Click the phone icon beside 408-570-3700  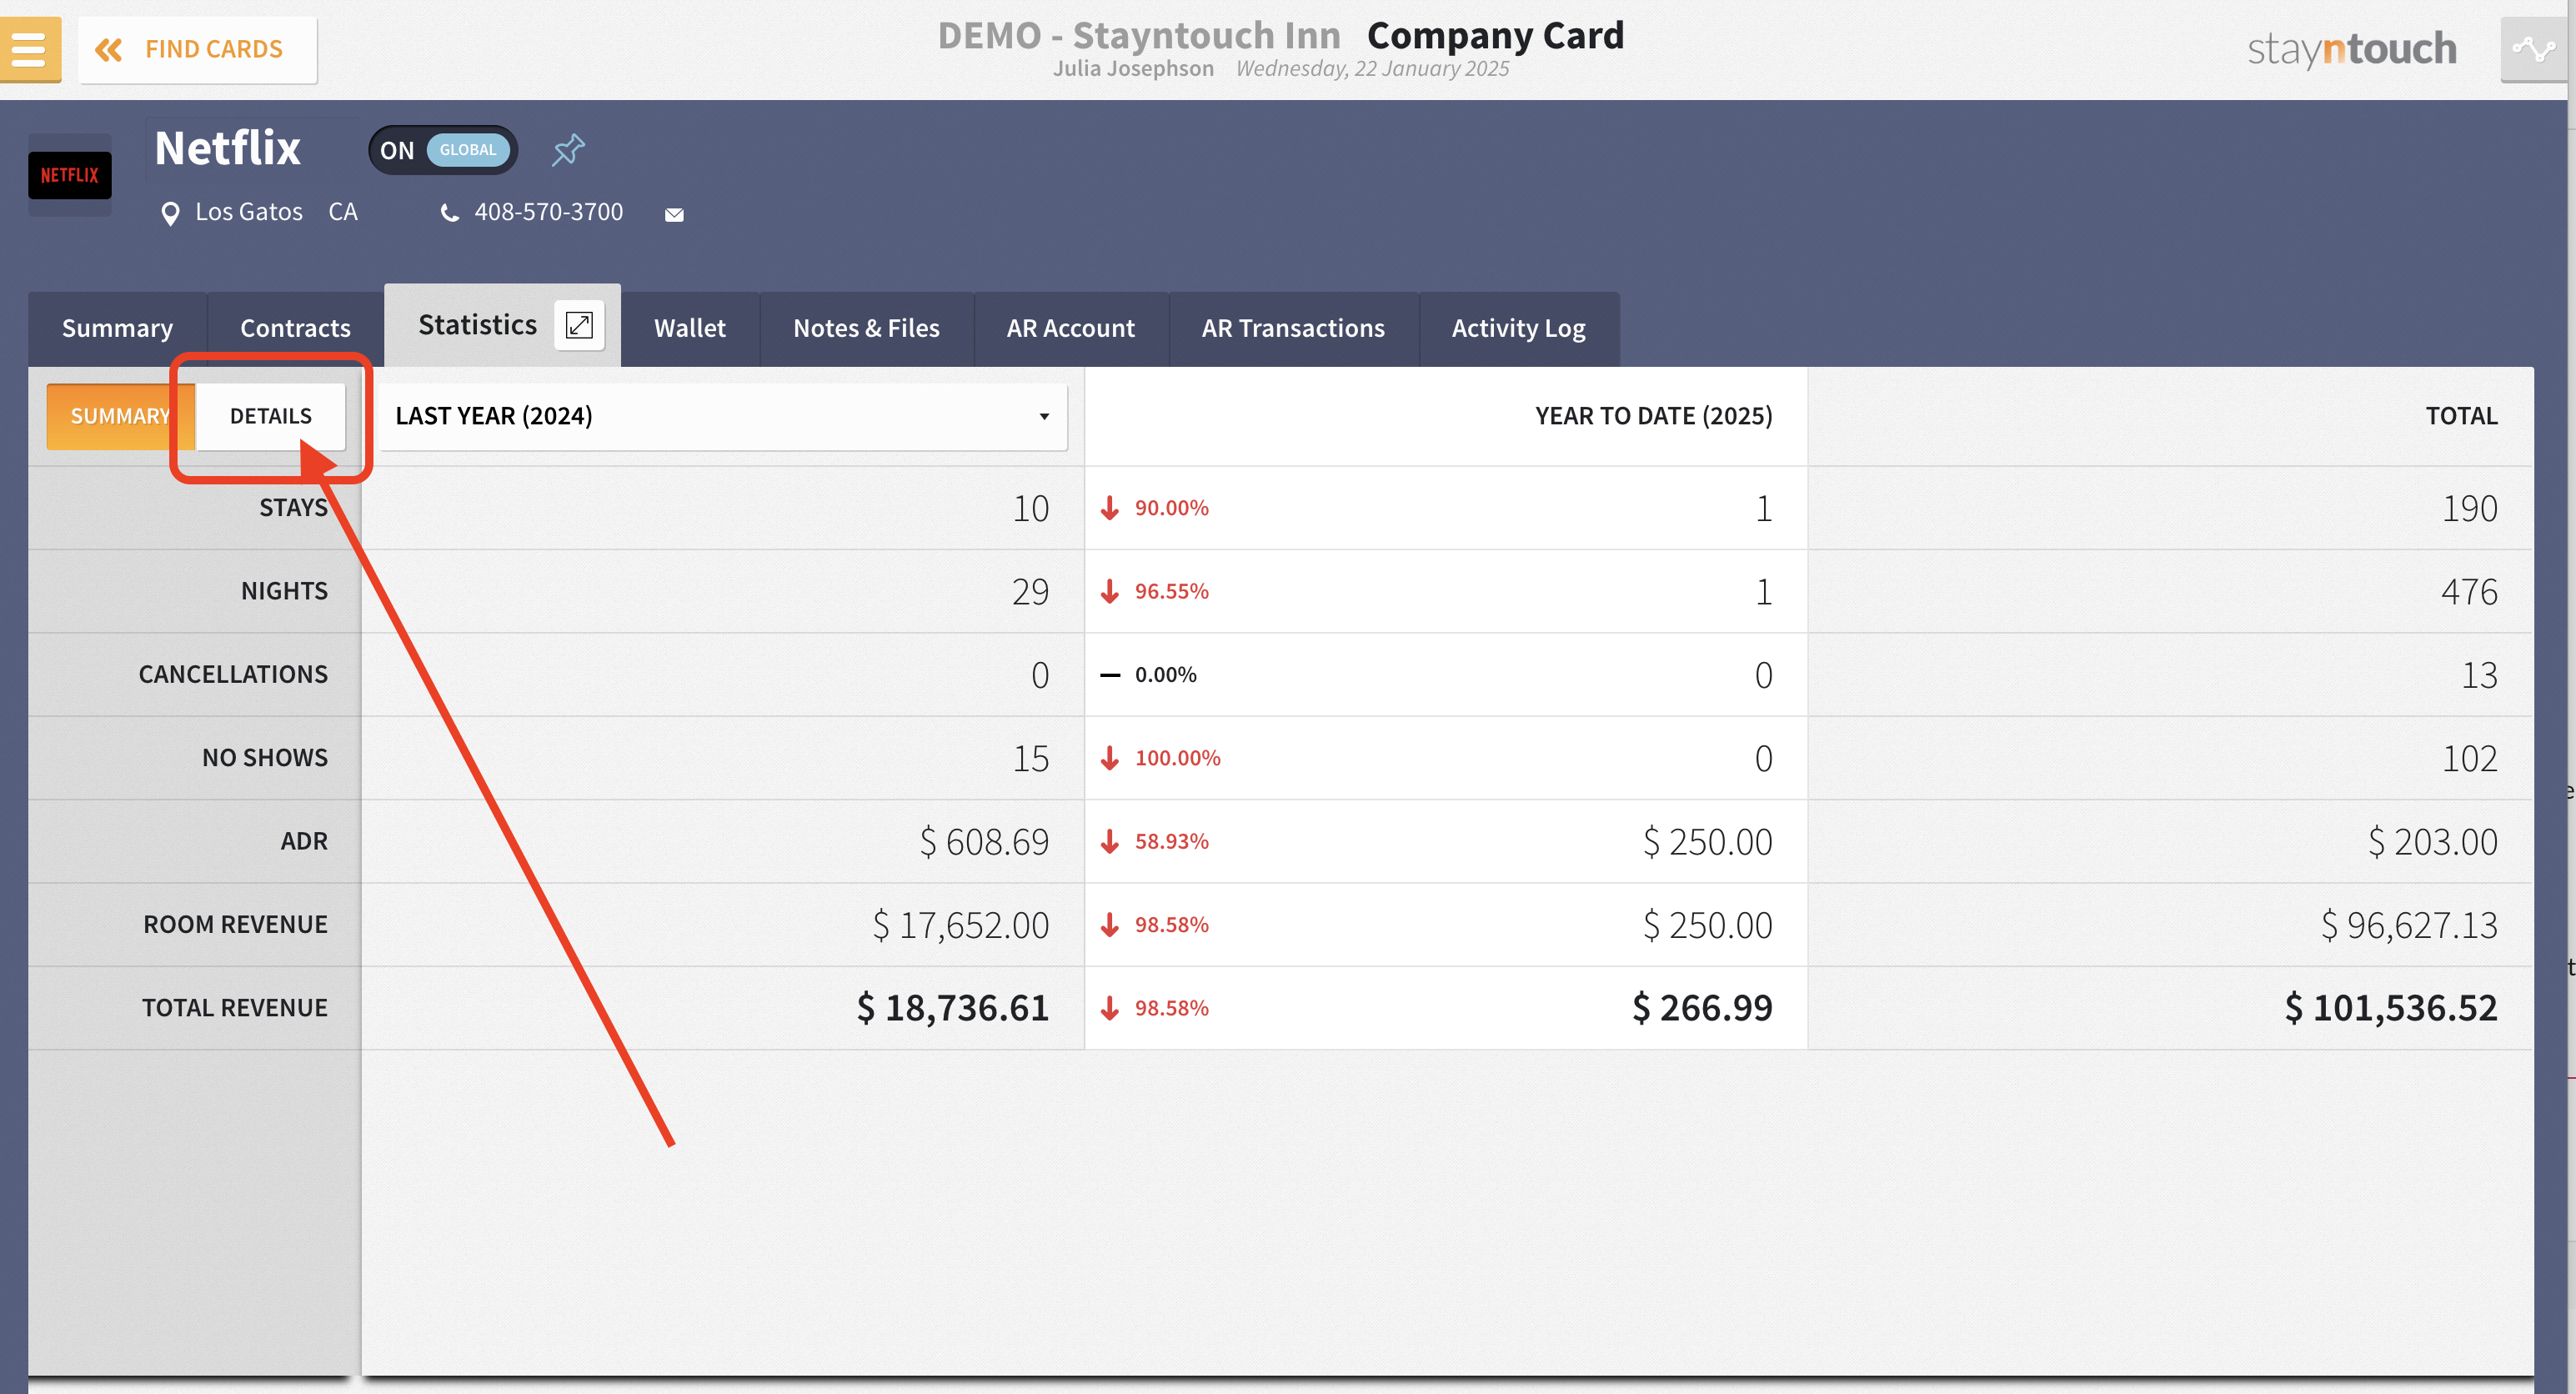click(x=450, y=213)
